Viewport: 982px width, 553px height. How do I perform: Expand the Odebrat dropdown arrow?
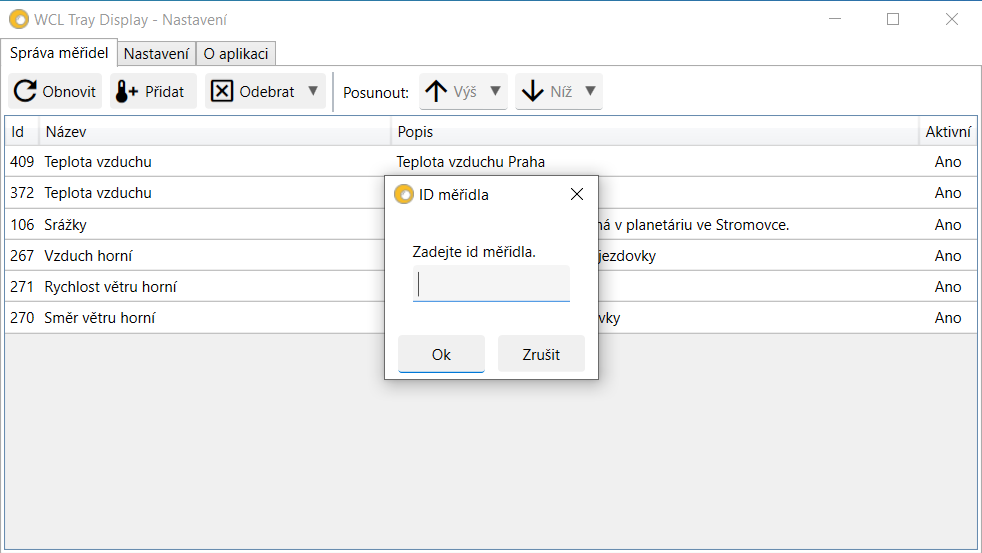click(x=313, y=91)
